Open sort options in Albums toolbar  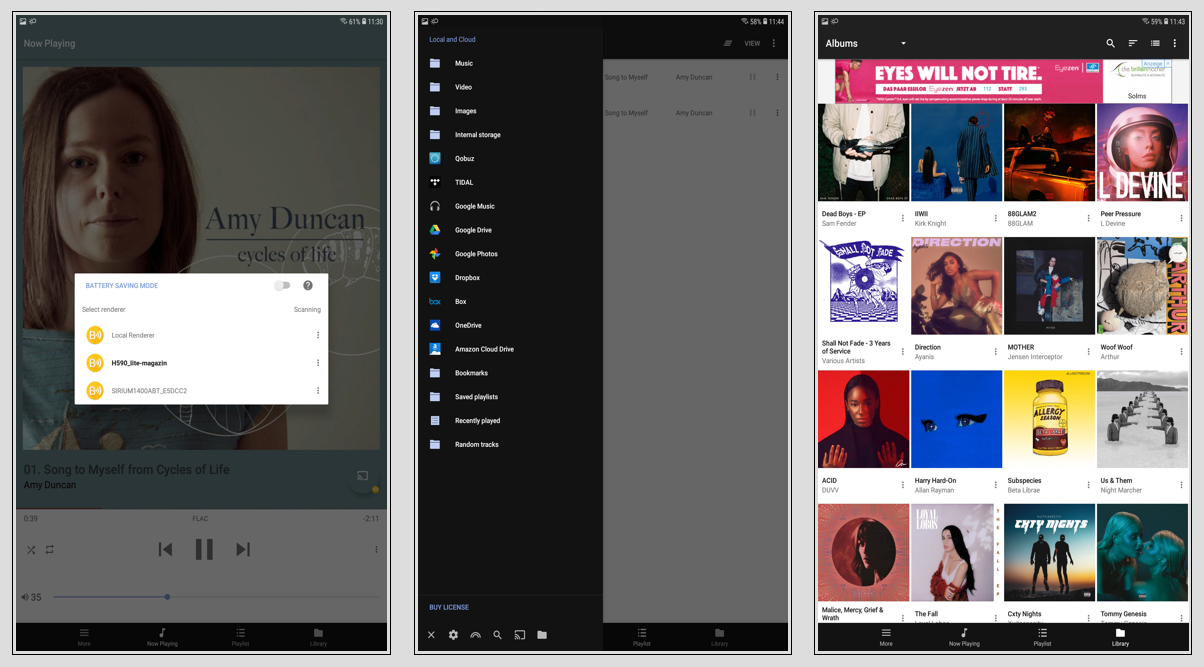point(1133,44)
